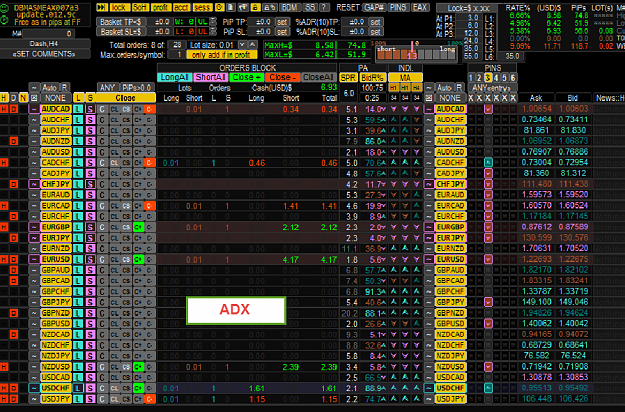Decrease lot size with down arrow
The image size is (625, 412).
[x=242, y=45]
